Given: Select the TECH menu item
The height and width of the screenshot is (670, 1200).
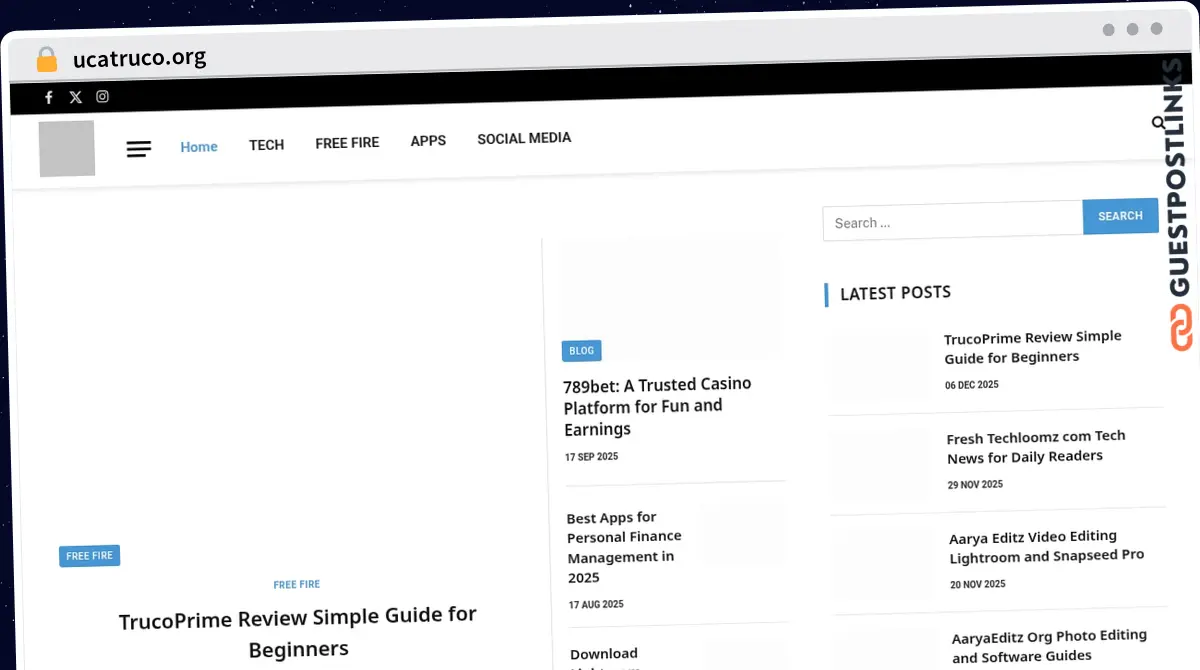Looking at the screenshot, I should click(266, 144).
